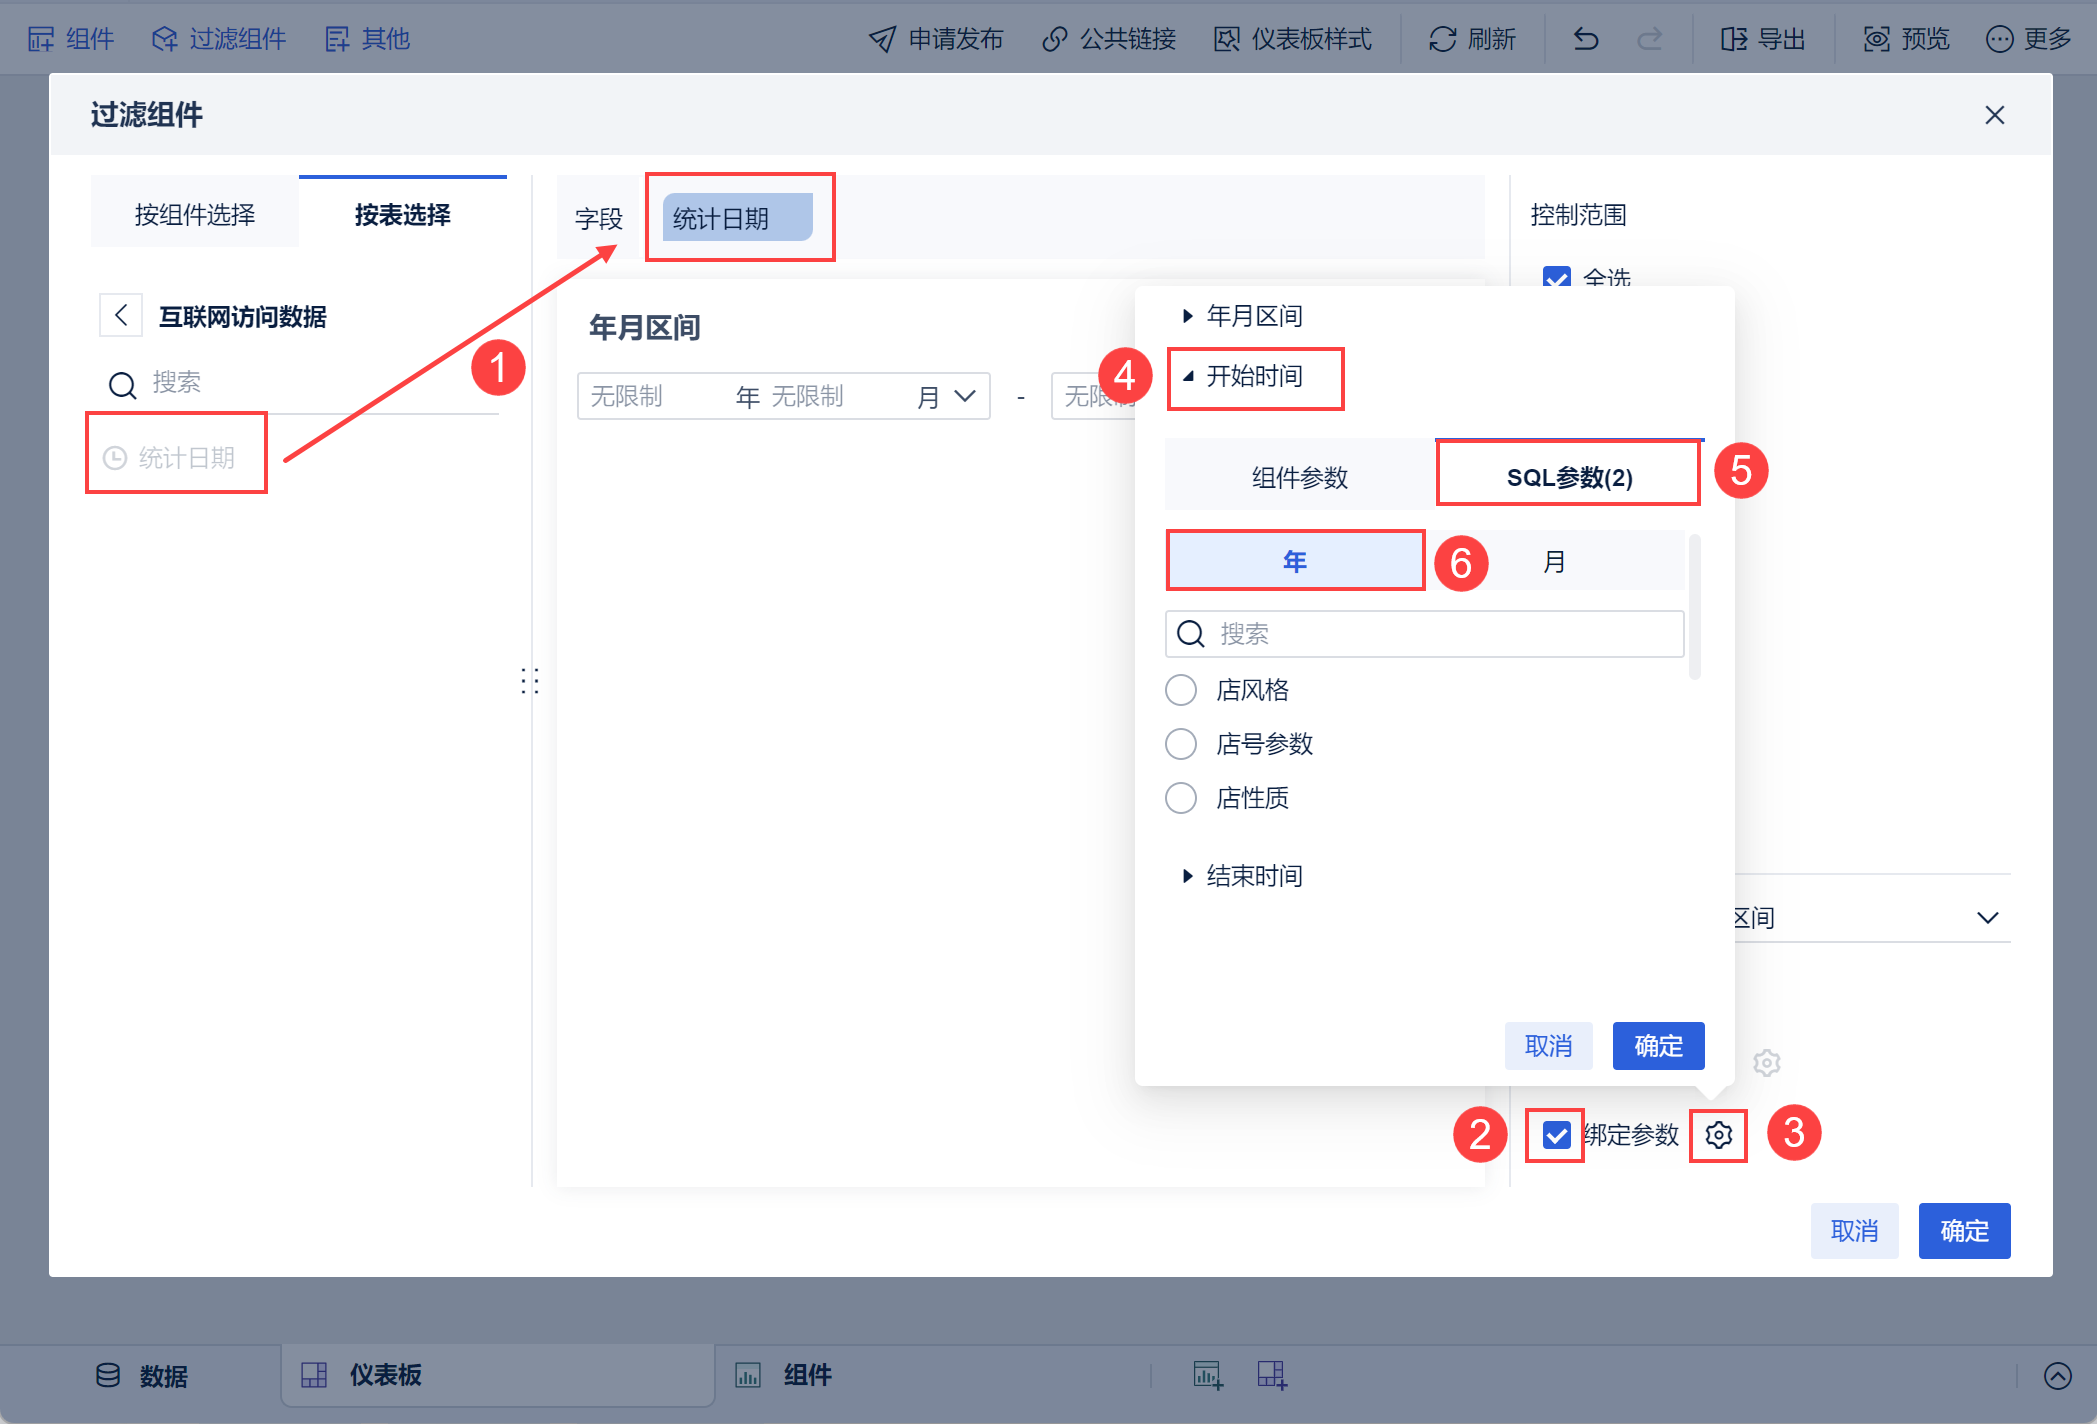Viewport: 2097px width, 1424px height.
Task: Click the 刷新 refresh icon
Action: [x=1442, y=39]
